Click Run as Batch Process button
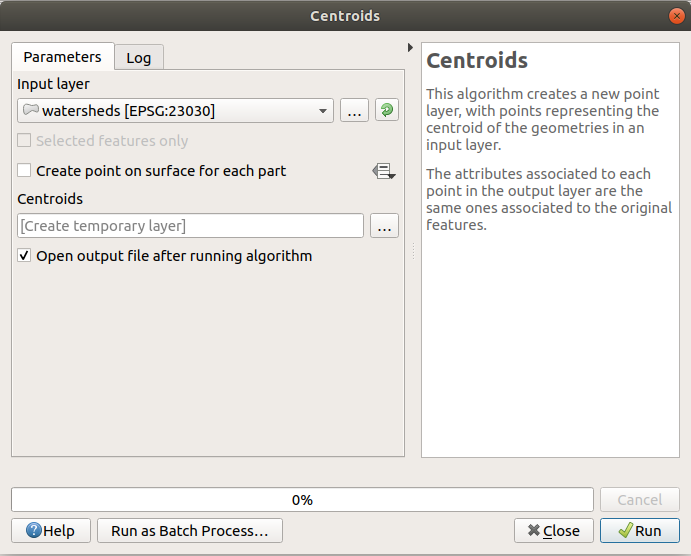This screenshot has height=556, width=691. click(190, 531)
